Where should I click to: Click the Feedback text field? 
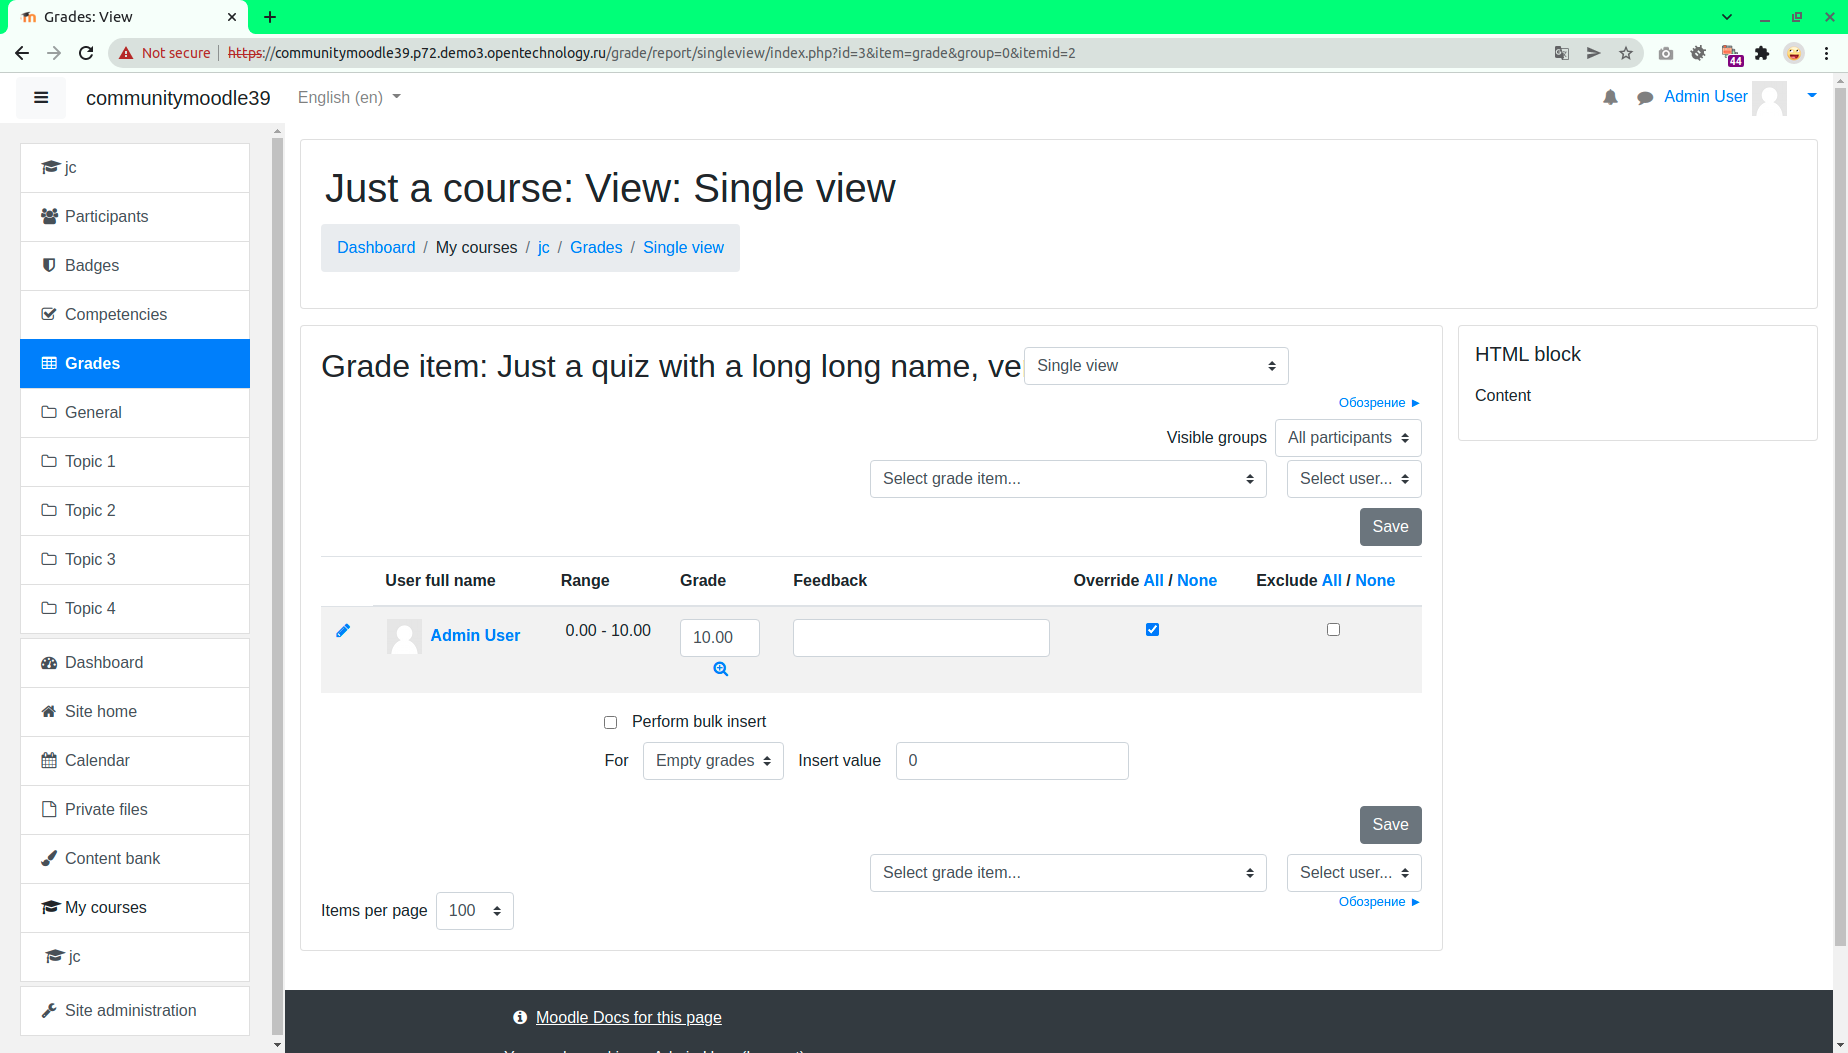click(921, 638)
